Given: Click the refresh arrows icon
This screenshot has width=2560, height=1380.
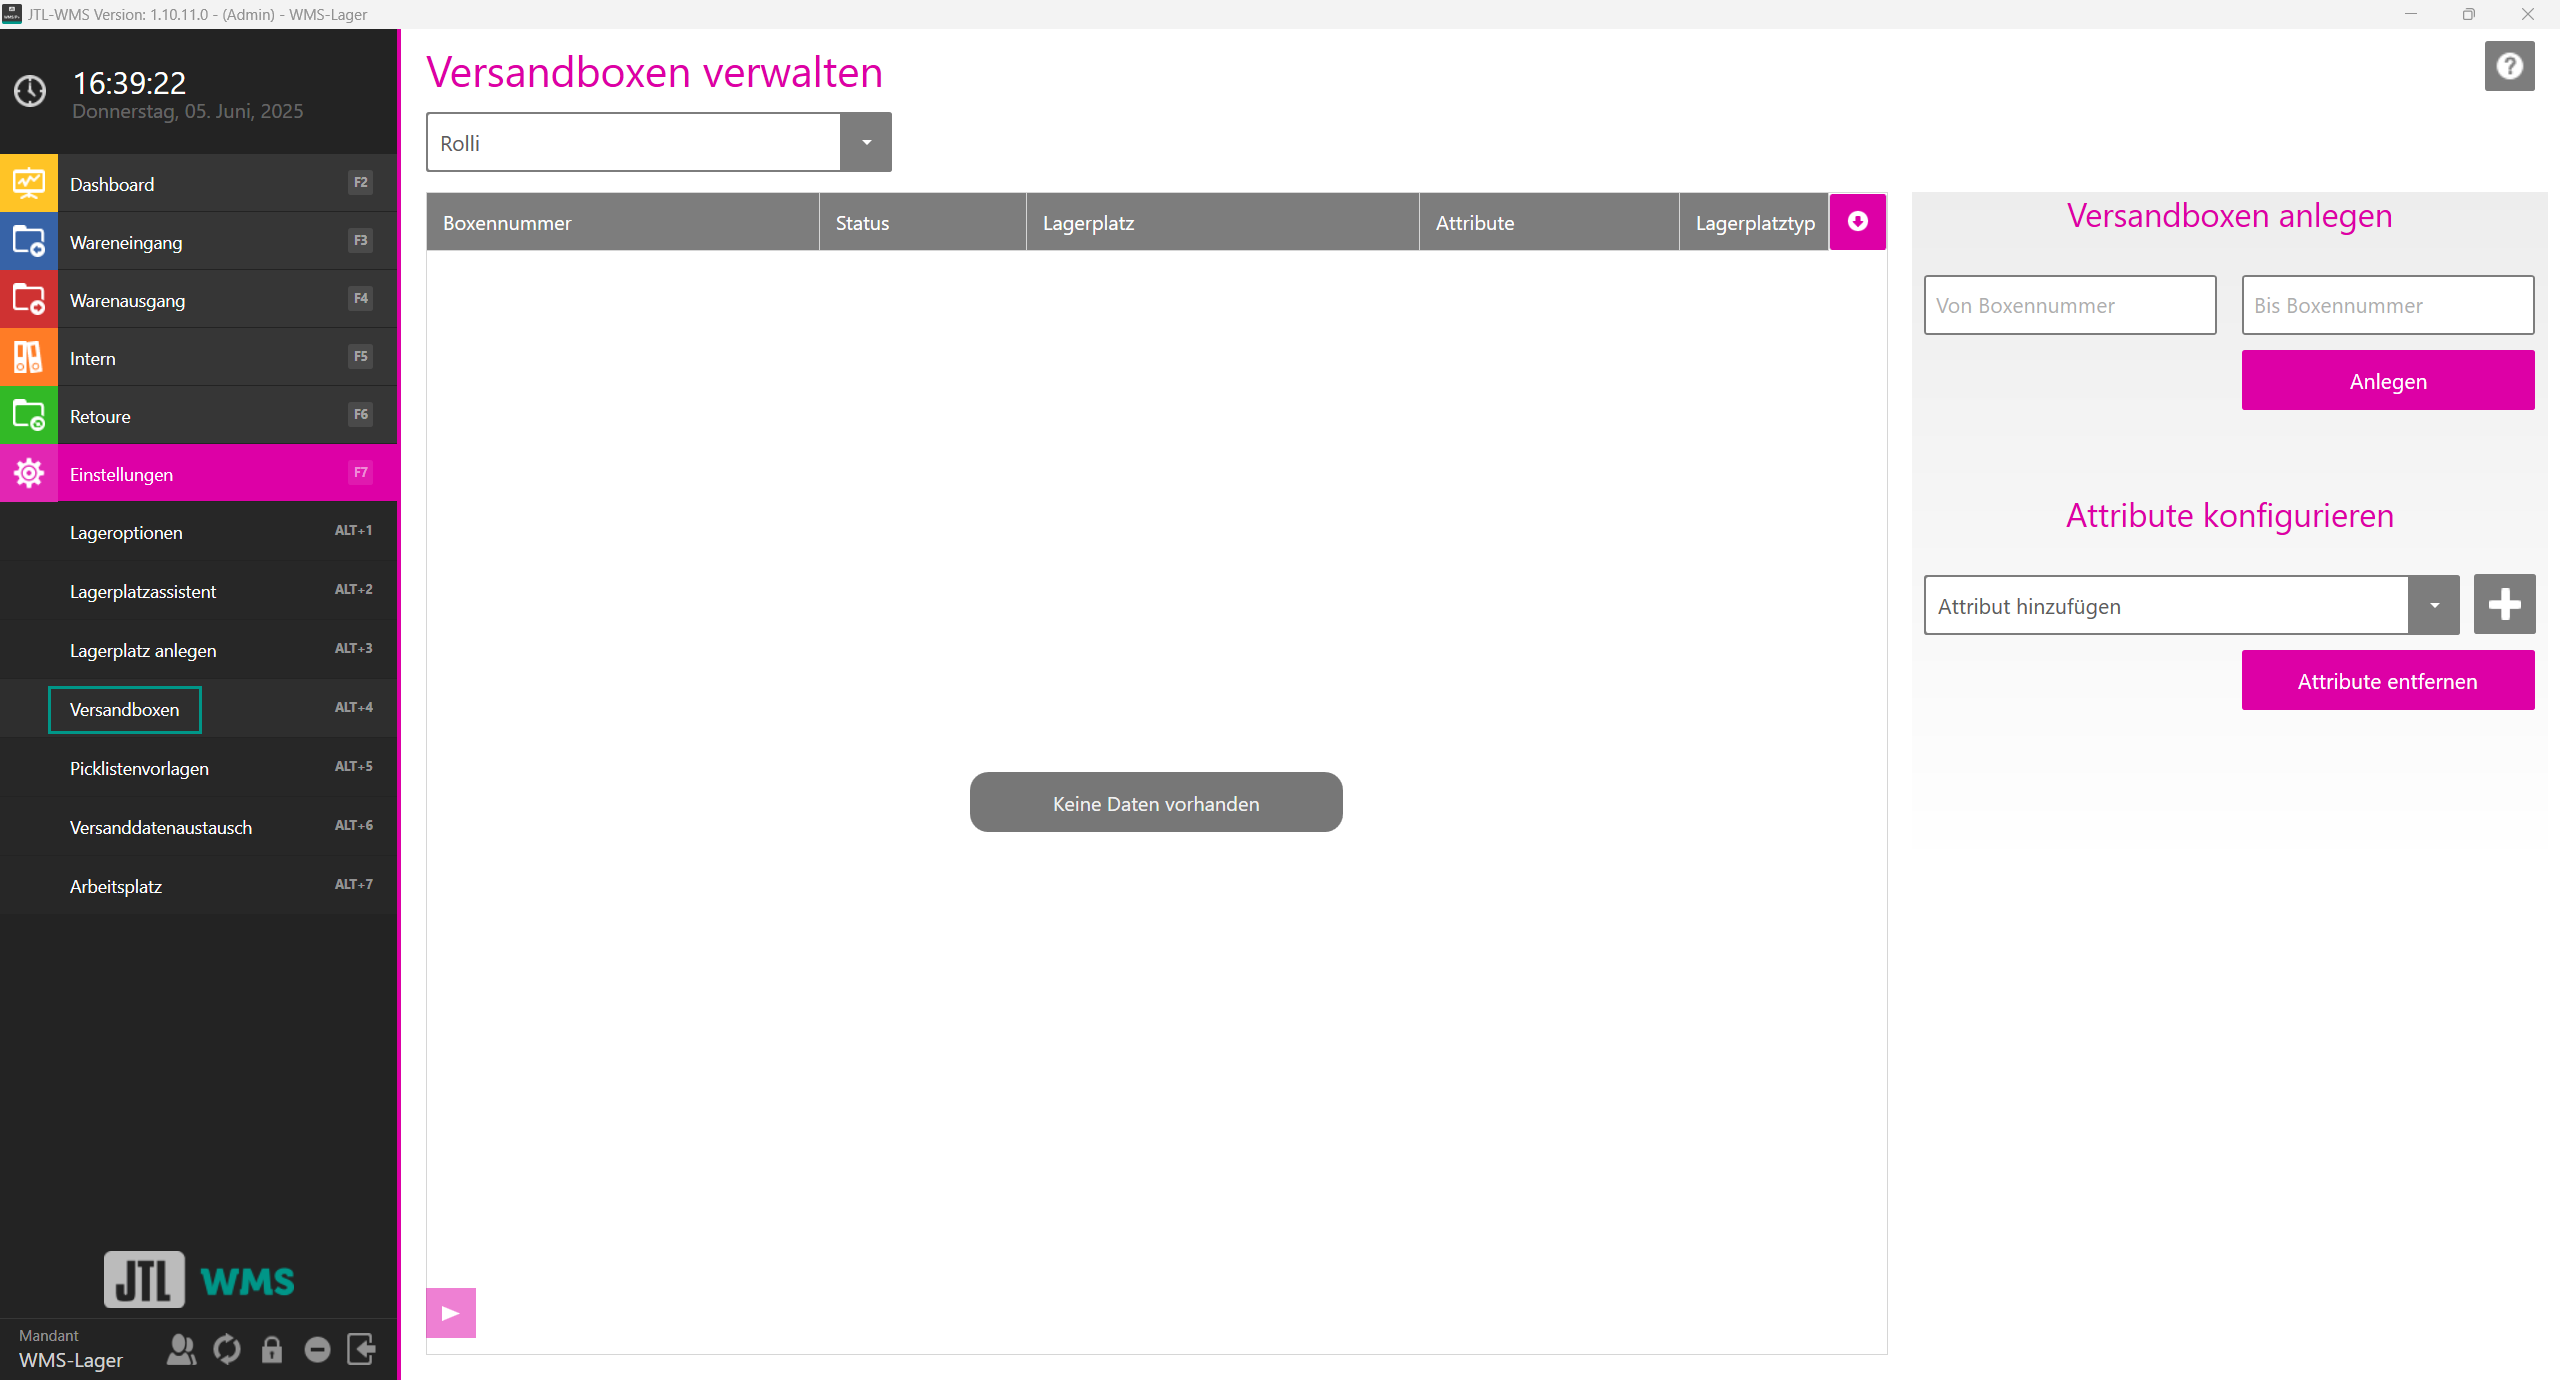Looking at the screenshot, I should coord(227,1350).
